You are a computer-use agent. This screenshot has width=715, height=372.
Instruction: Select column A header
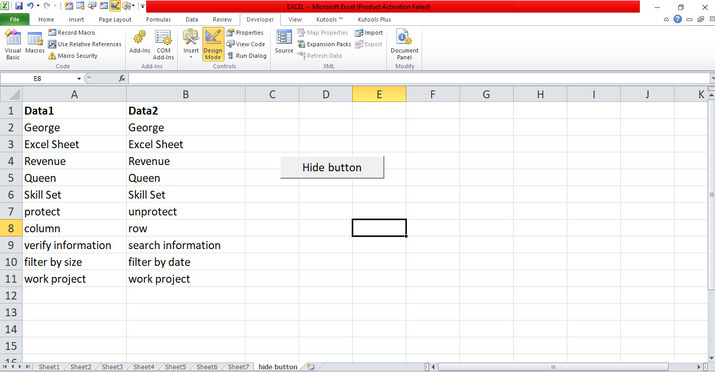click(74, 94)
